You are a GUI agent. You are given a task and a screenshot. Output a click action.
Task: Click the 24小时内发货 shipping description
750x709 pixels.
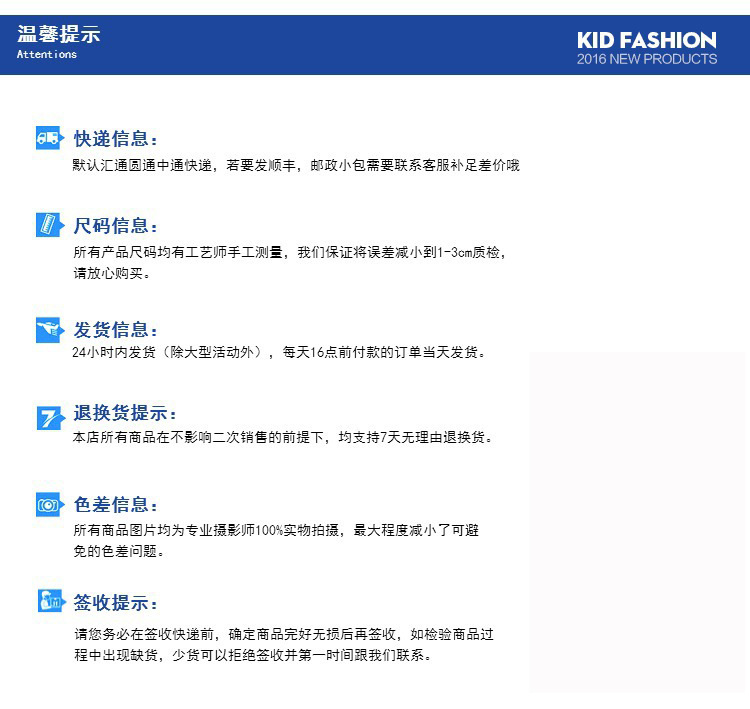click(278, 352)
